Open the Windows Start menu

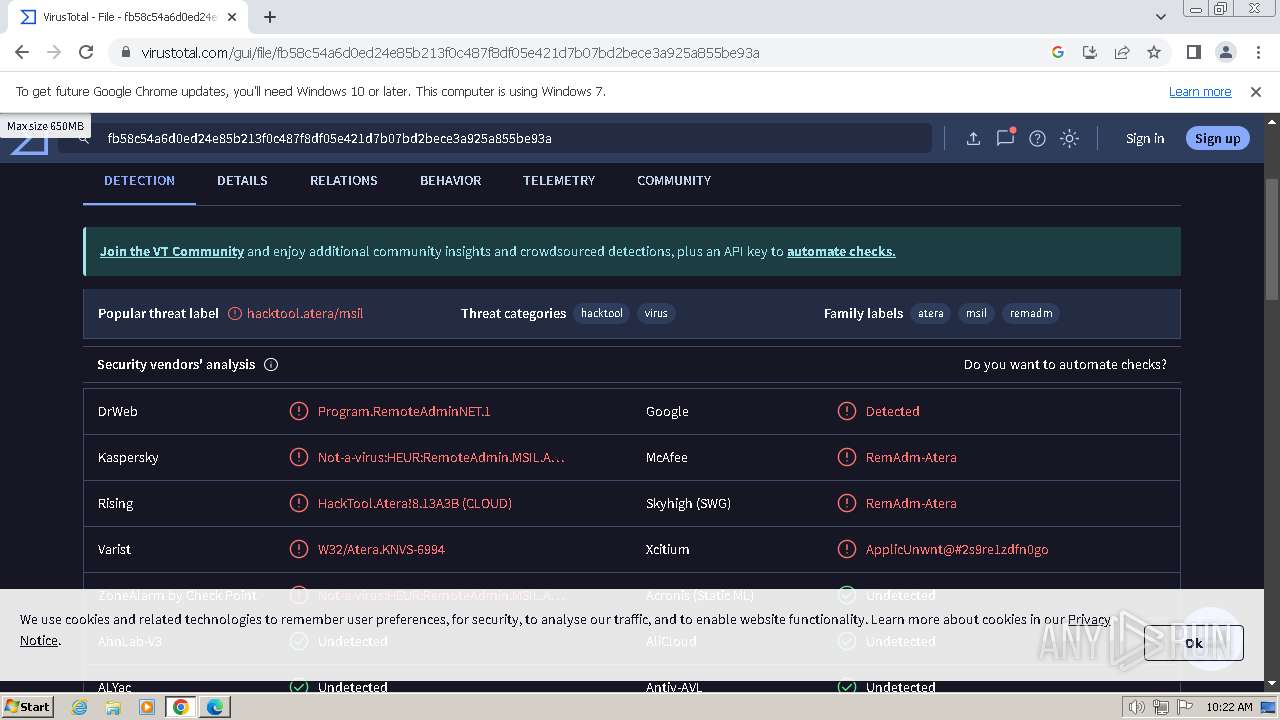tap(28, 707)
